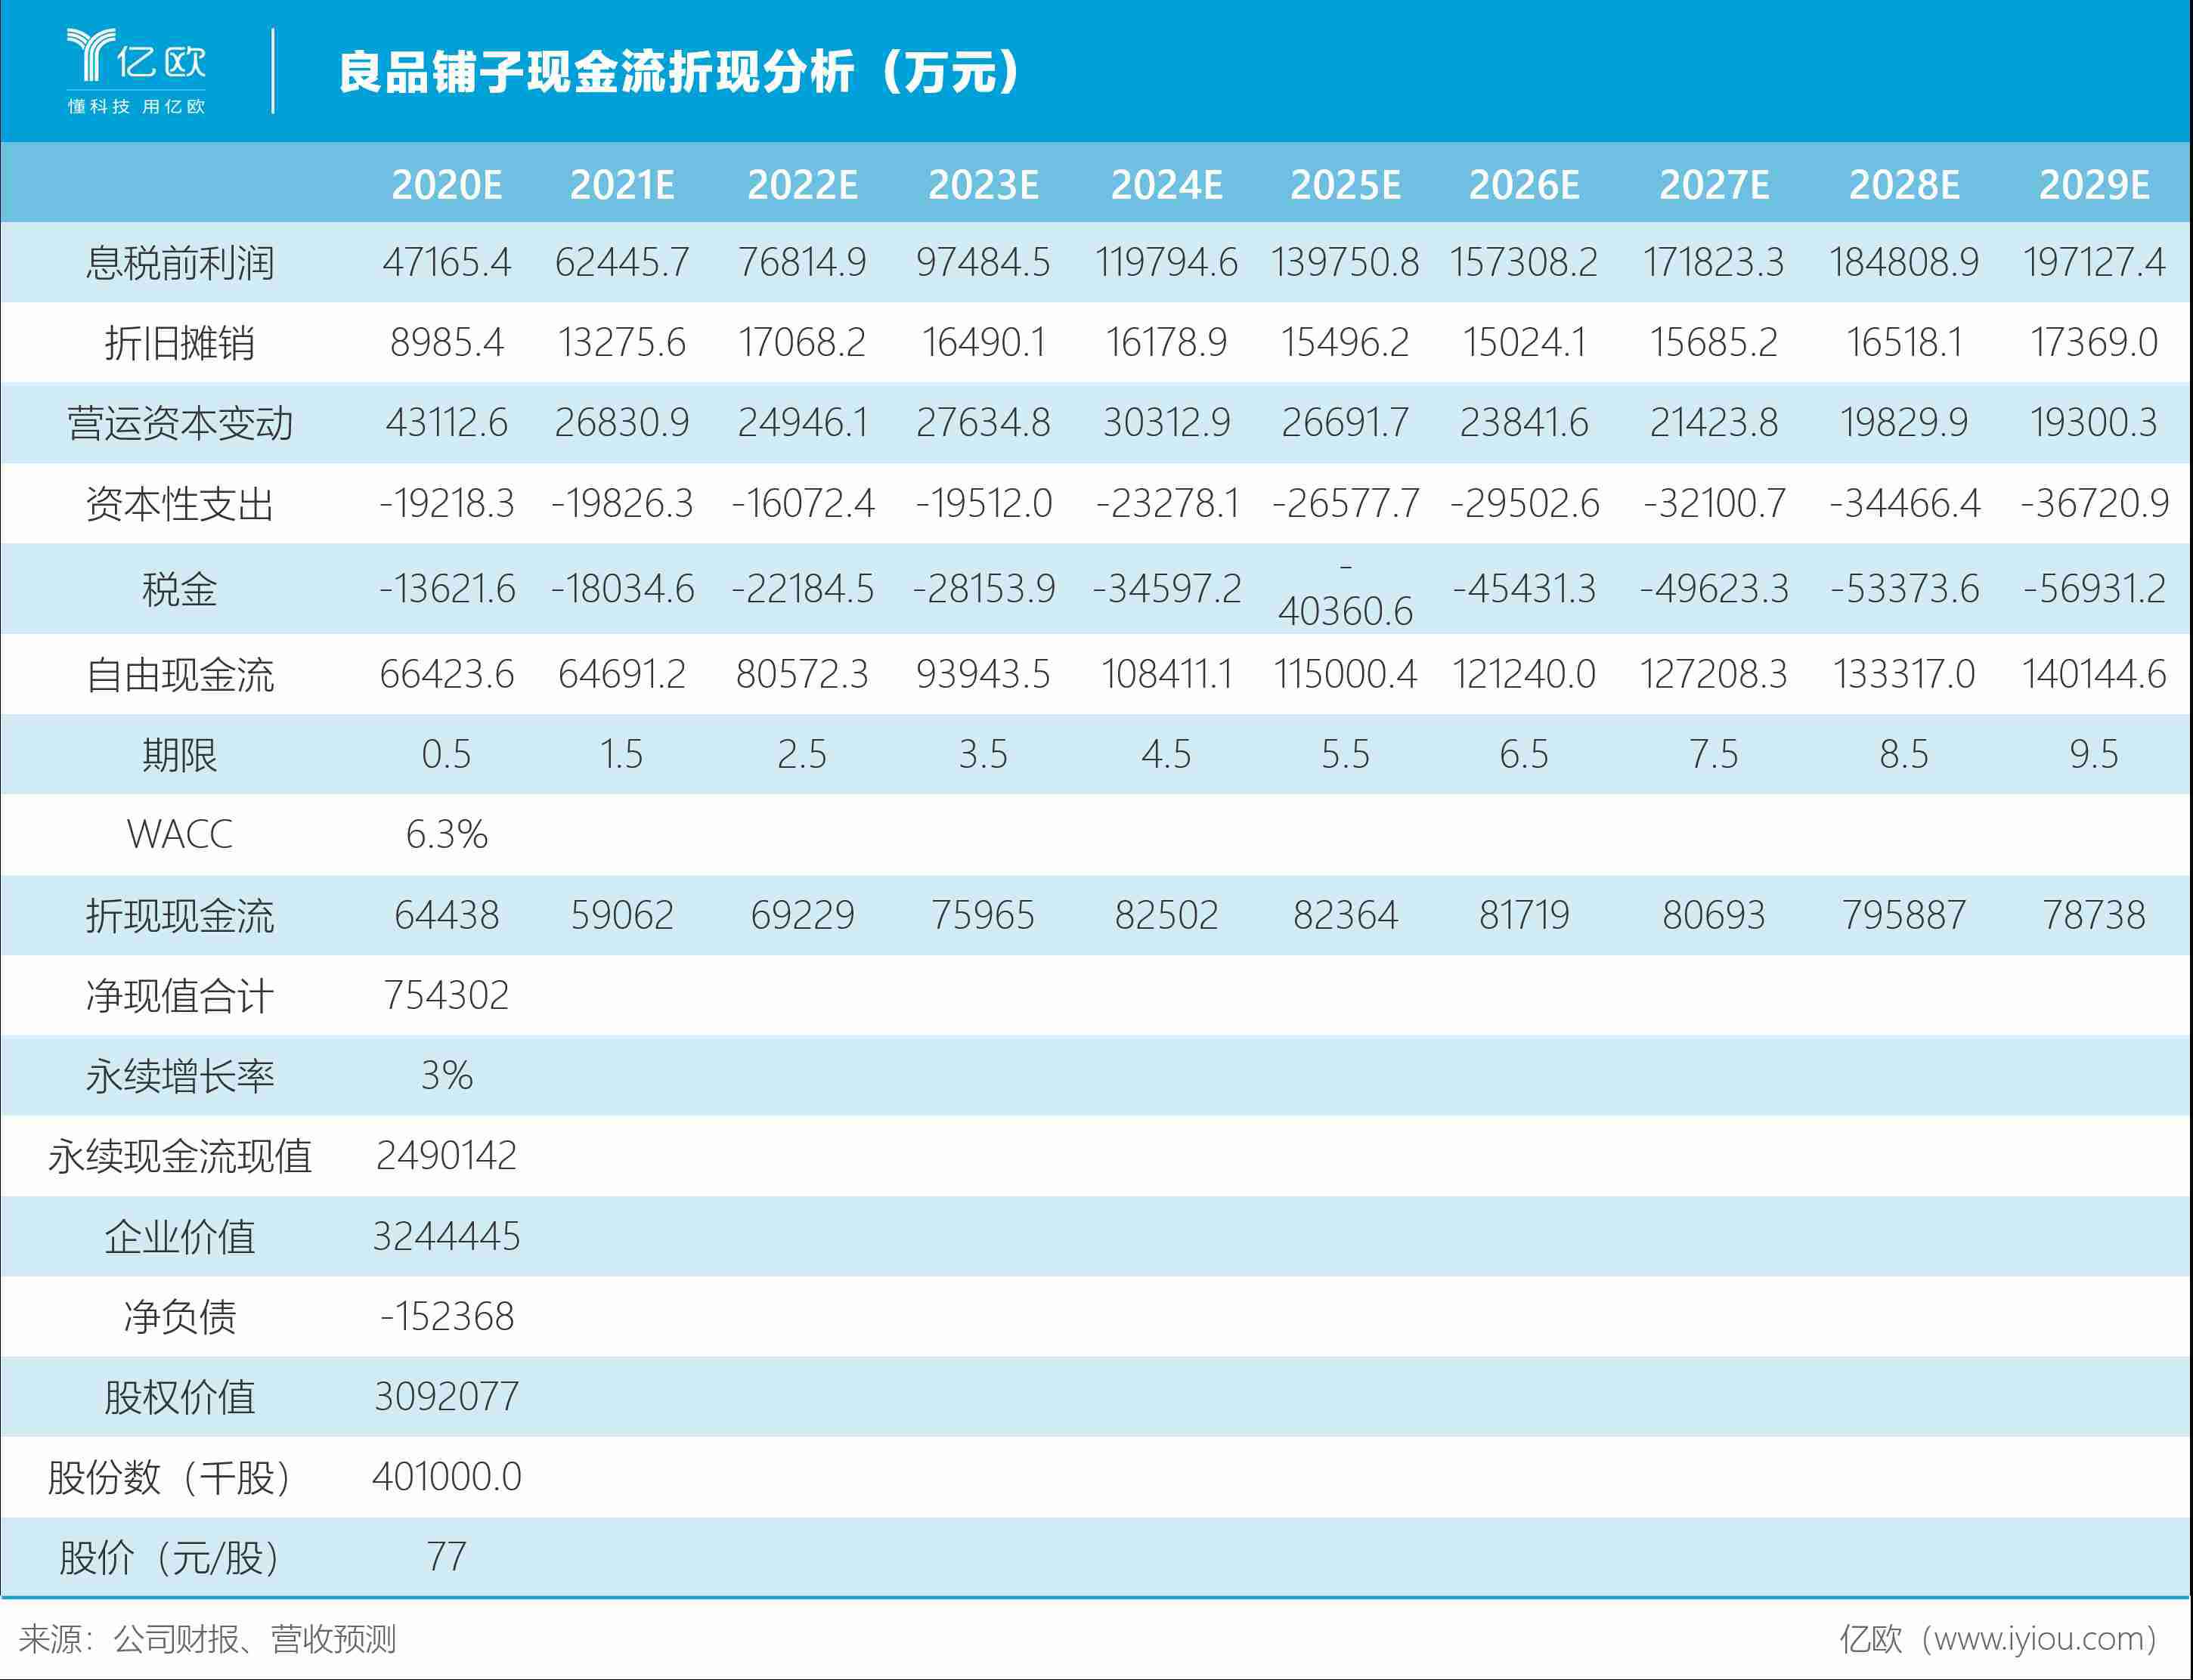Viewport: 2193px width, 1680px height.
Task: Click the slogan 懂科技 用亿欧
Action: [136, 106]
